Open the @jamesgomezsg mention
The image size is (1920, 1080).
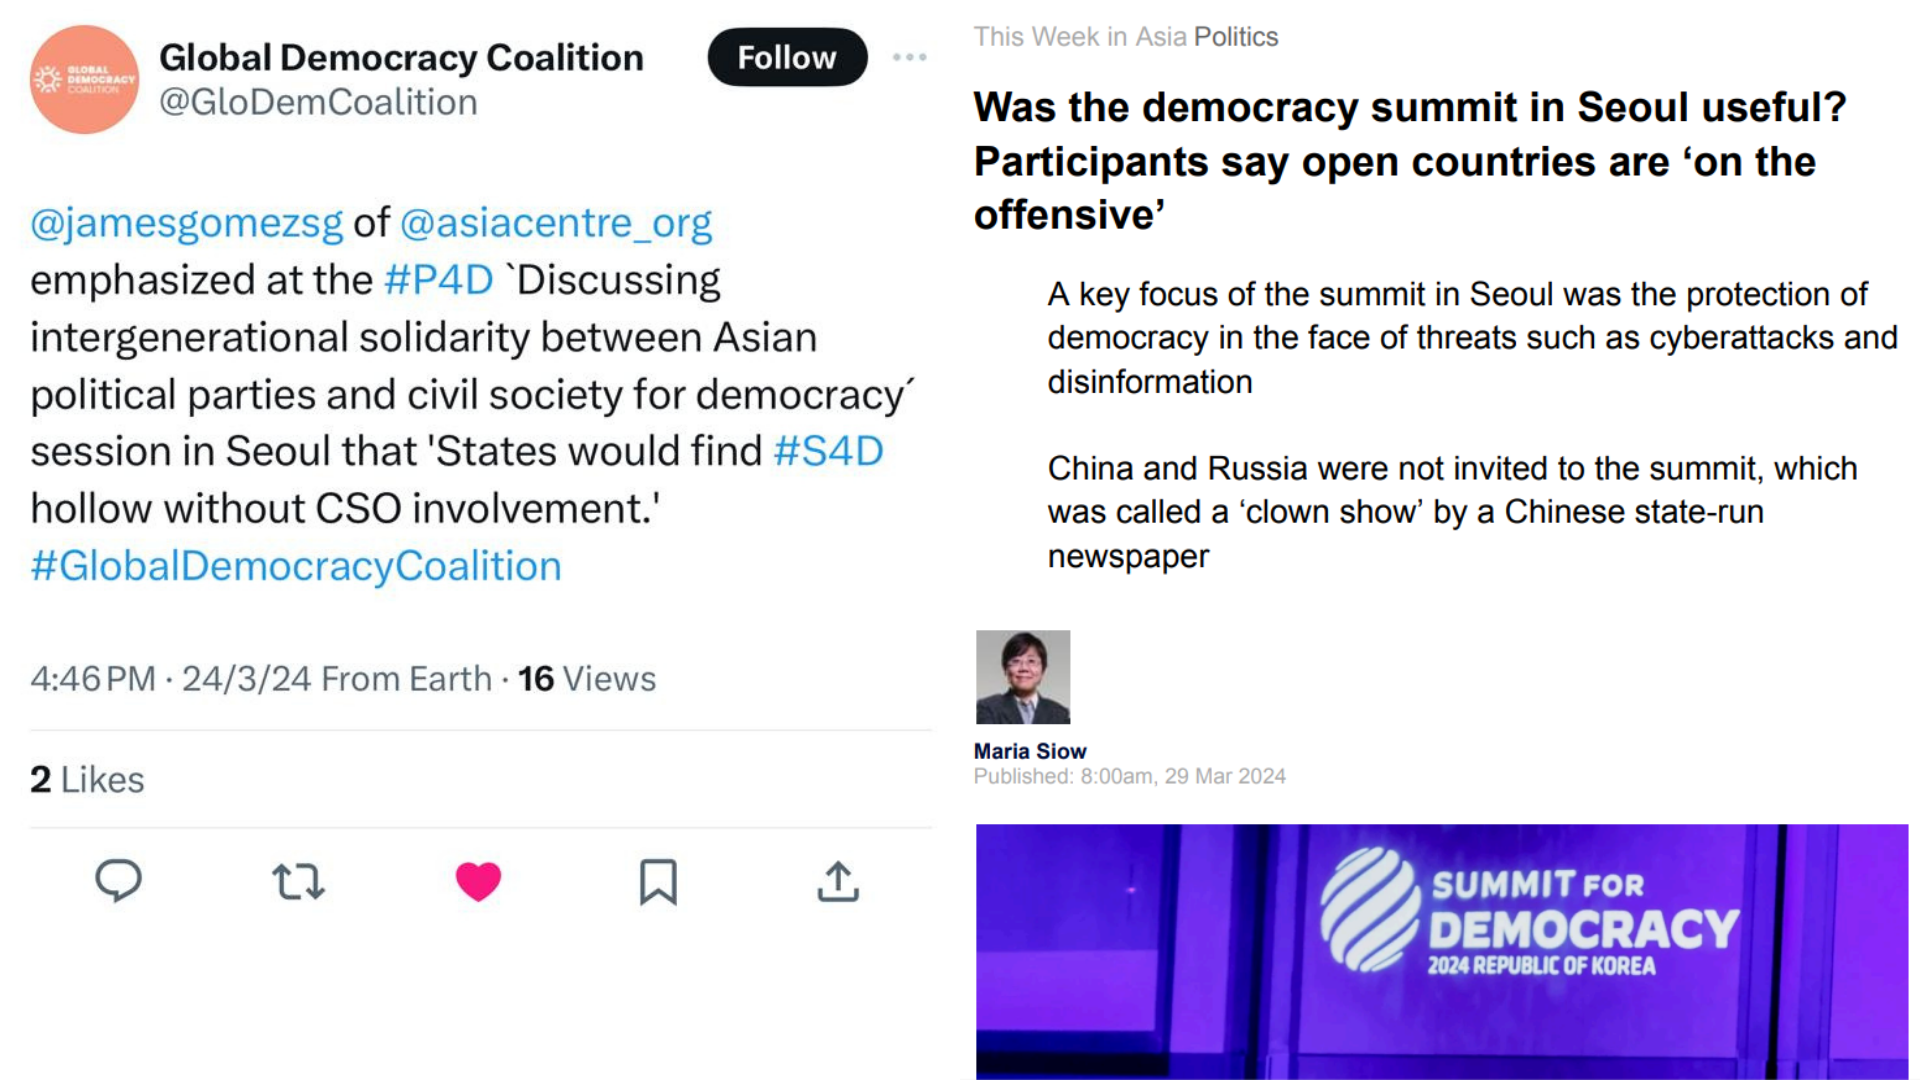point(186,222)
